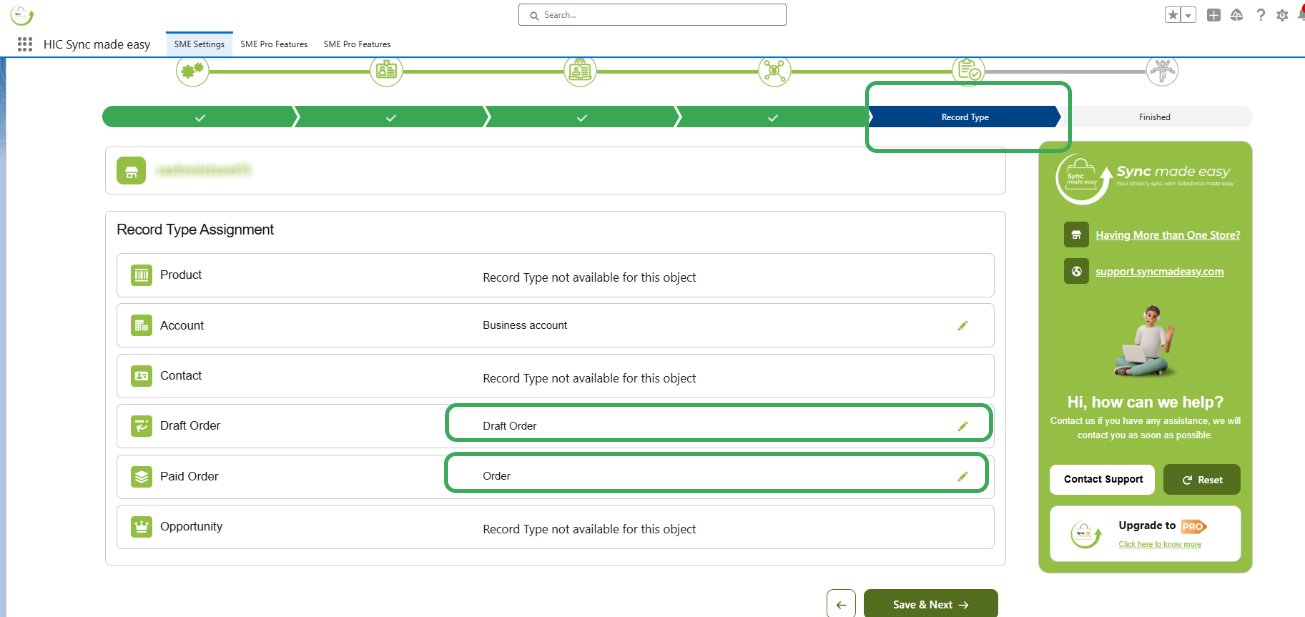Click the ID badge step icon
The height and width of the screenshot is (617, 1305).
[387, 71]
